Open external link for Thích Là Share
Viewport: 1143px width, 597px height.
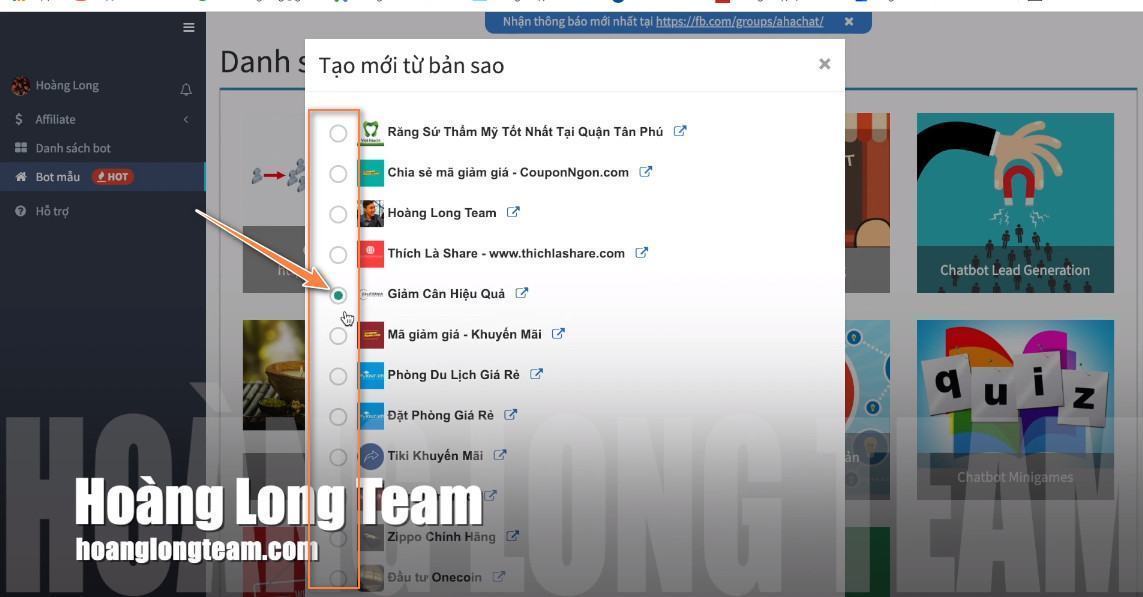click(641, 253)
